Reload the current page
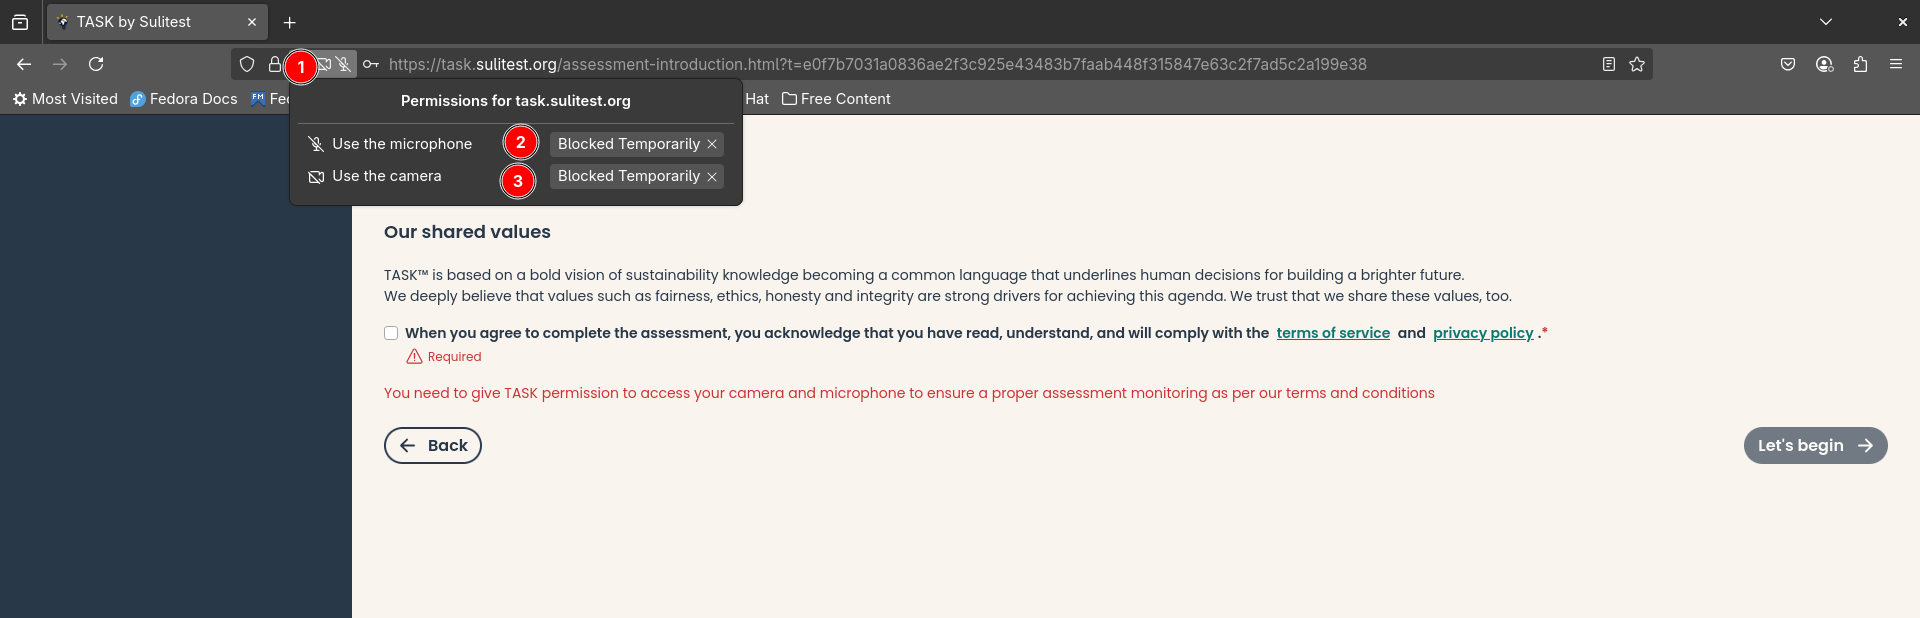Image resolution: width=1920 pixels, height=618 pixels. [x=96, y=64]
